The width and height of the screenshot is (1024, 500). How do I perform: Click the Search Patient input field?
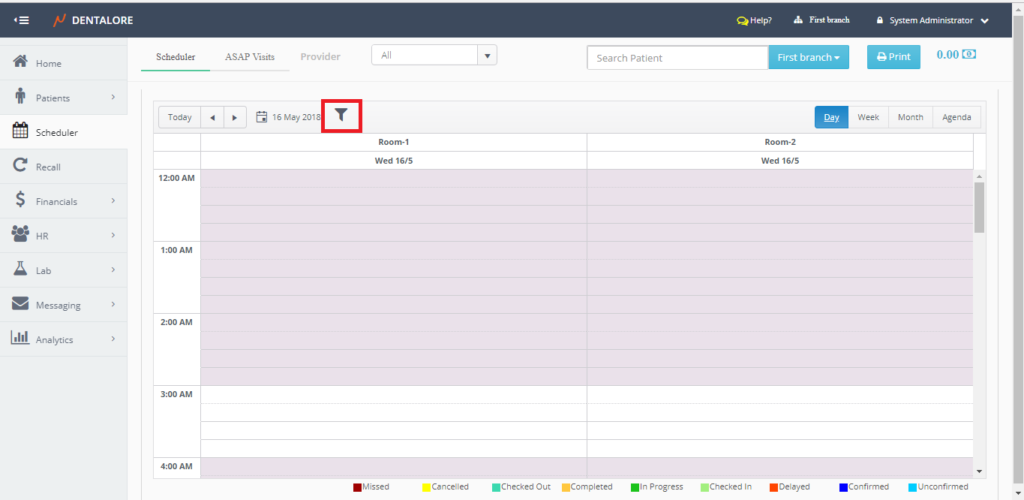click(677, 58)
